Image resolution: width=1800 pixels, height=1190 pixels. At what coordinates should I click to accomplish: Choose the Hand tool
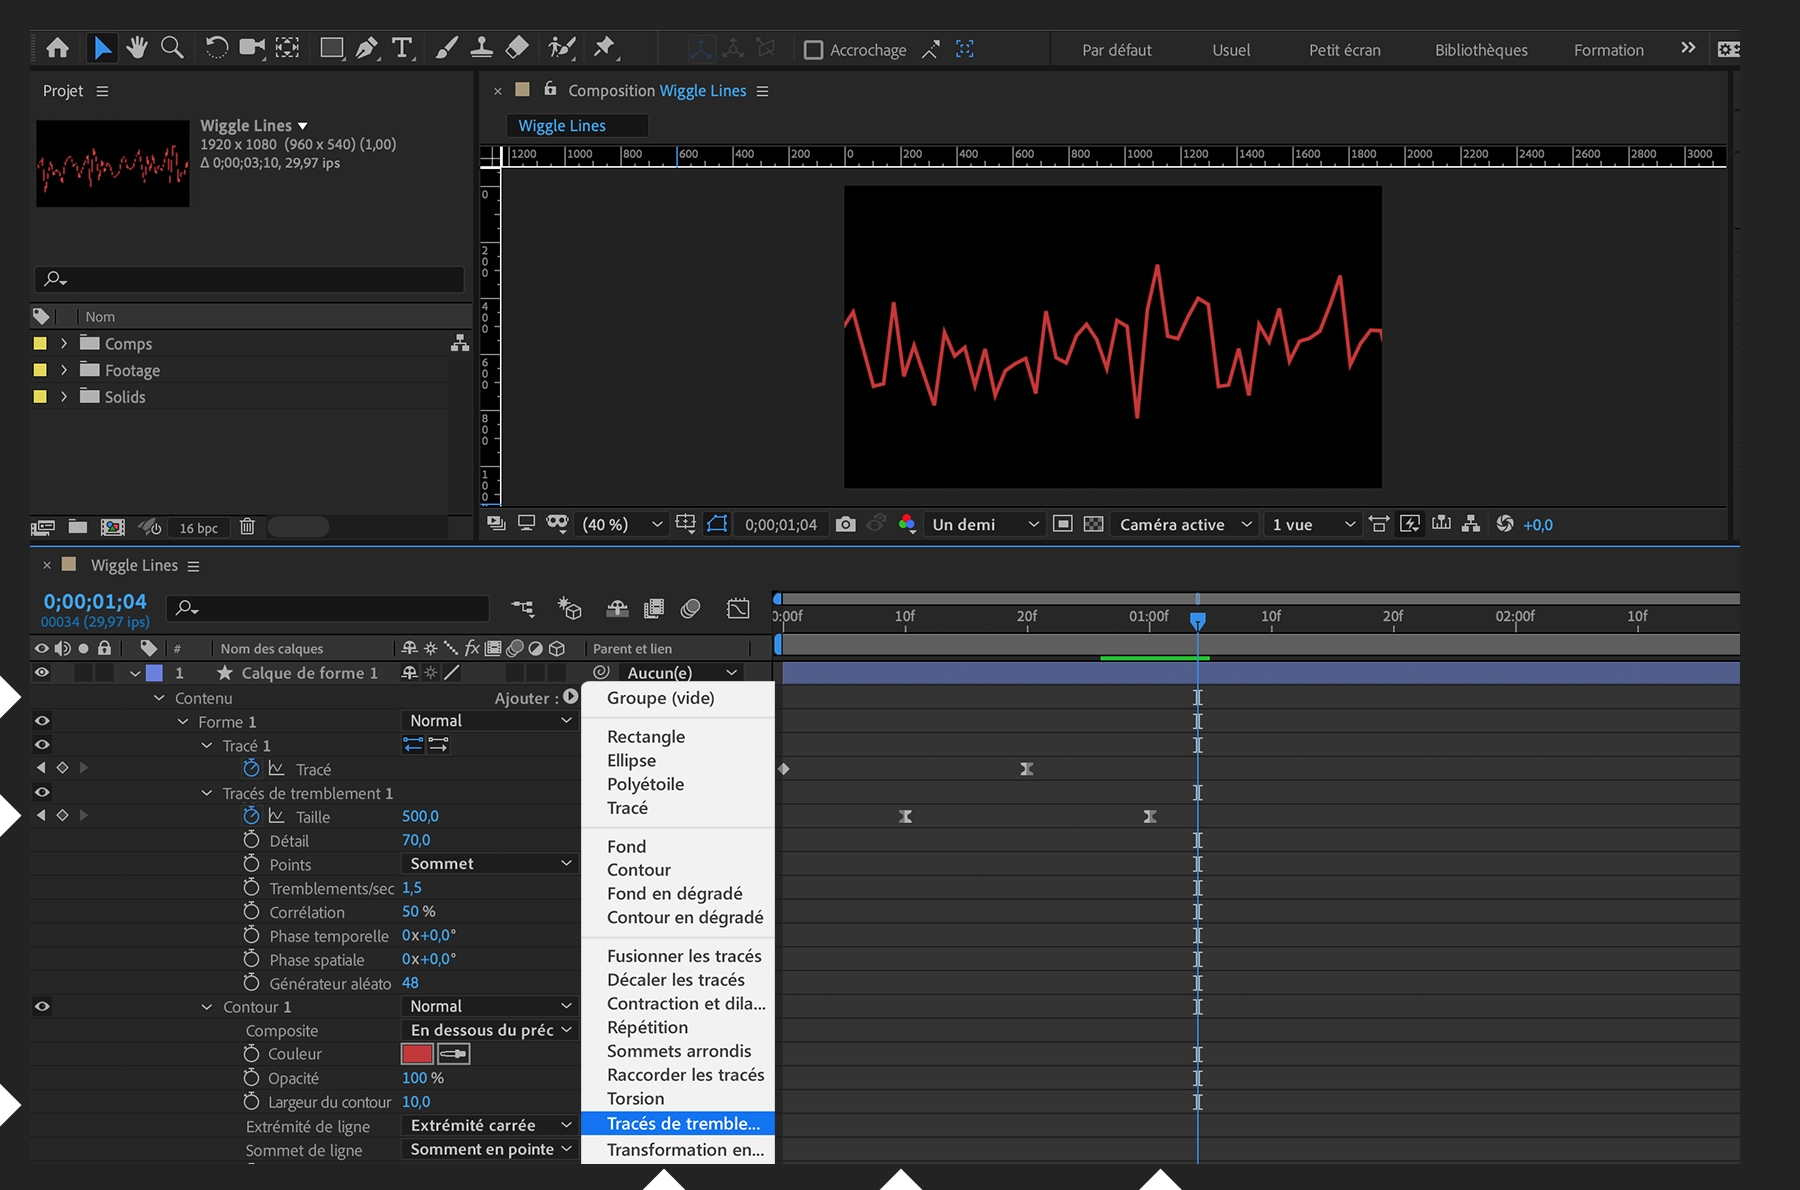point(137,48)
